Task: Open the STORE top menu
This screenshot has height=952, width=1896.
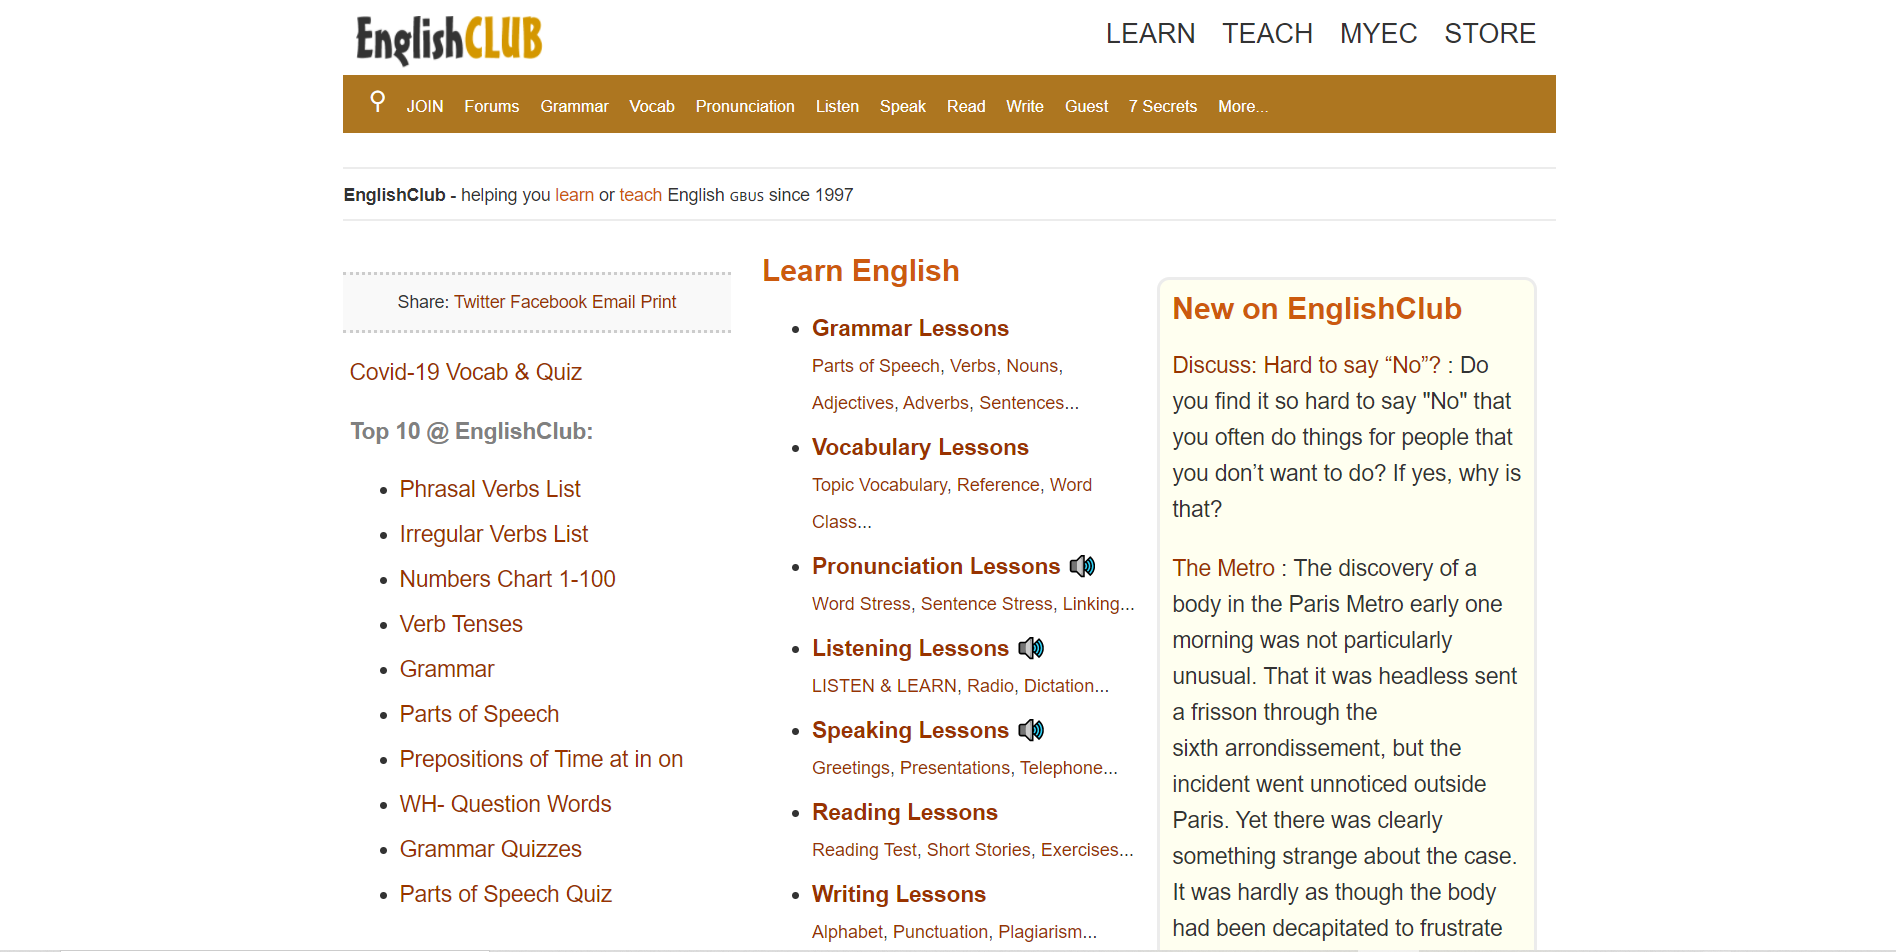Action: [x=1490, y=34]
